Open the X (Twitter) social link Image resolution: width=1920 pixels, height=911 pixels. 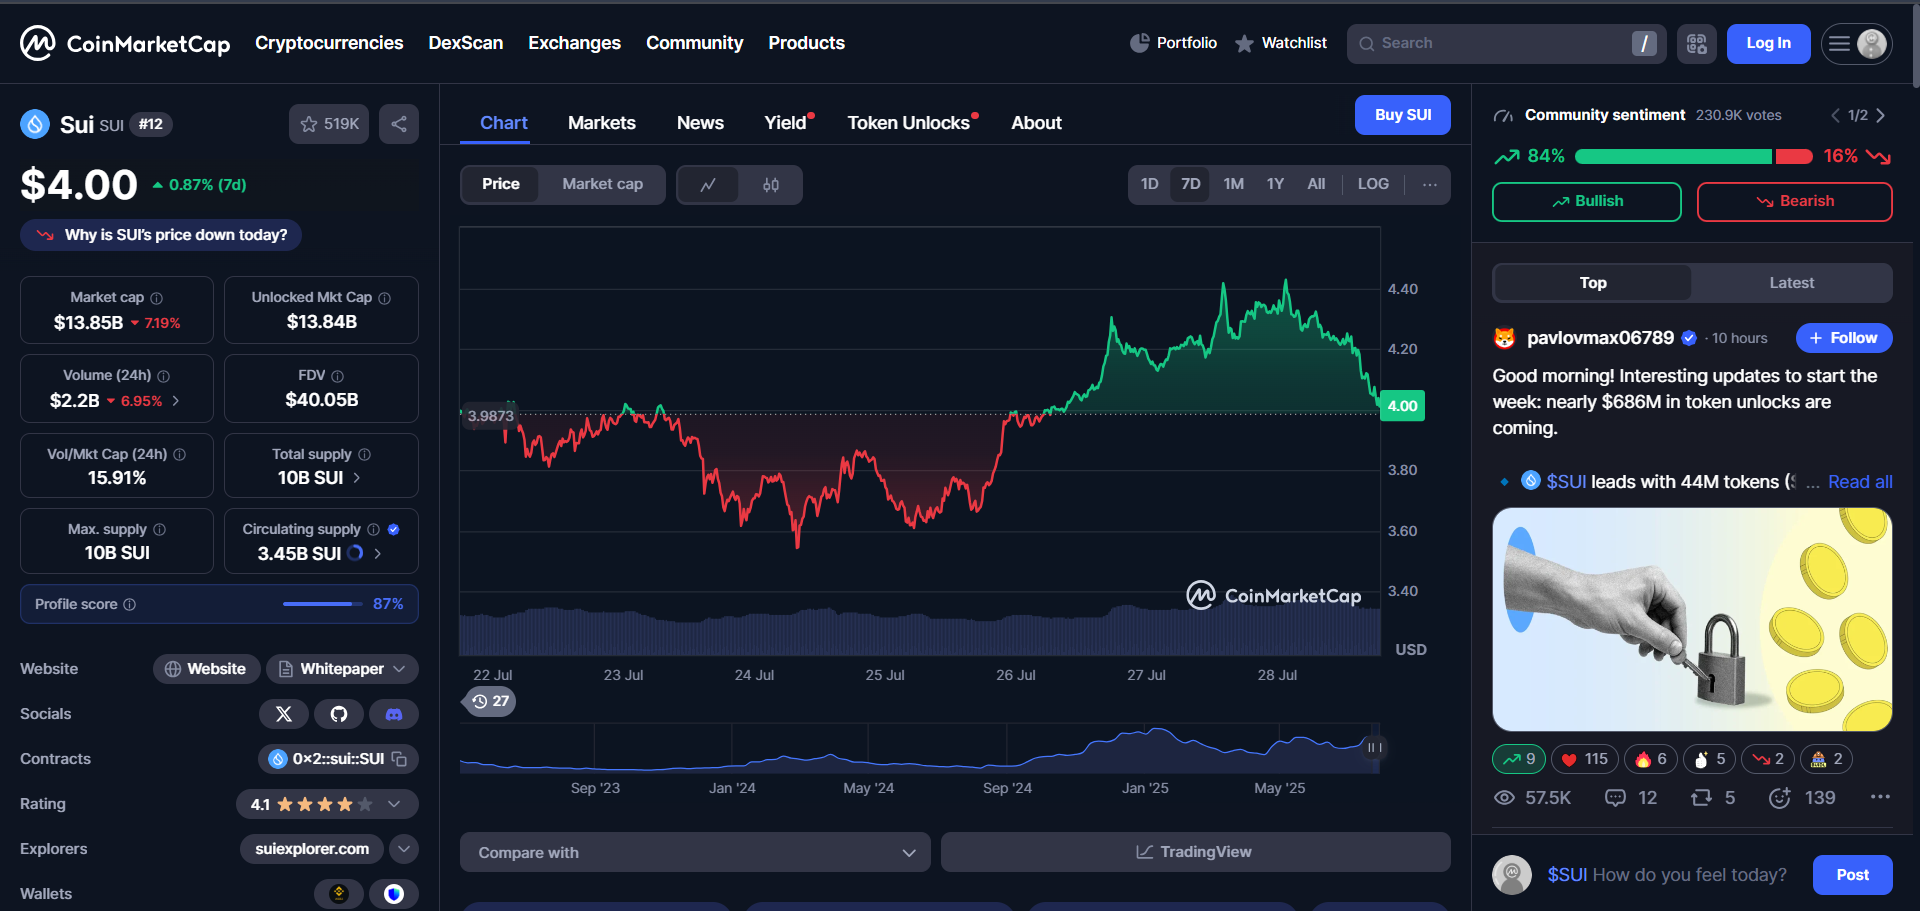click(x=284, y=714)
